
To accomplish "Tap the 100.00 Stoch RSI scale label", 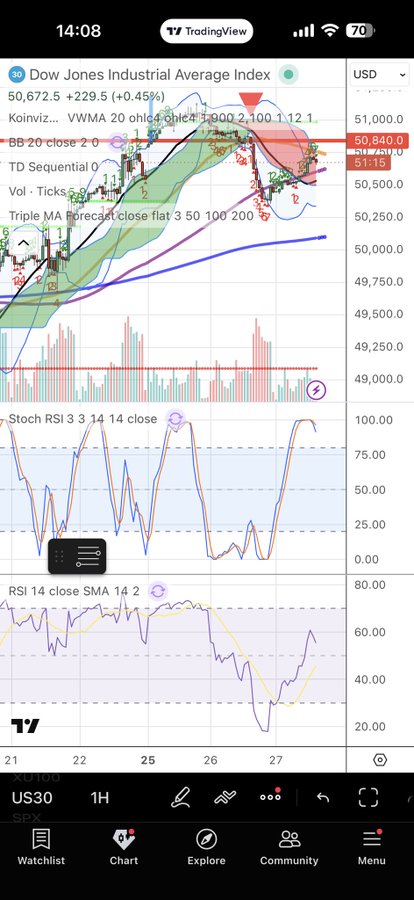I will coord(374,420).
